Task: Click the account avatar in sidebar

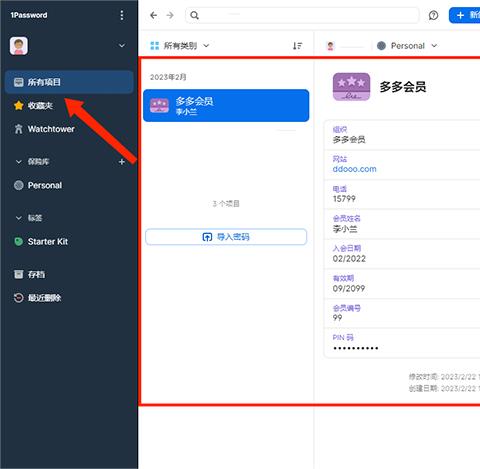Action: (19, 46)
